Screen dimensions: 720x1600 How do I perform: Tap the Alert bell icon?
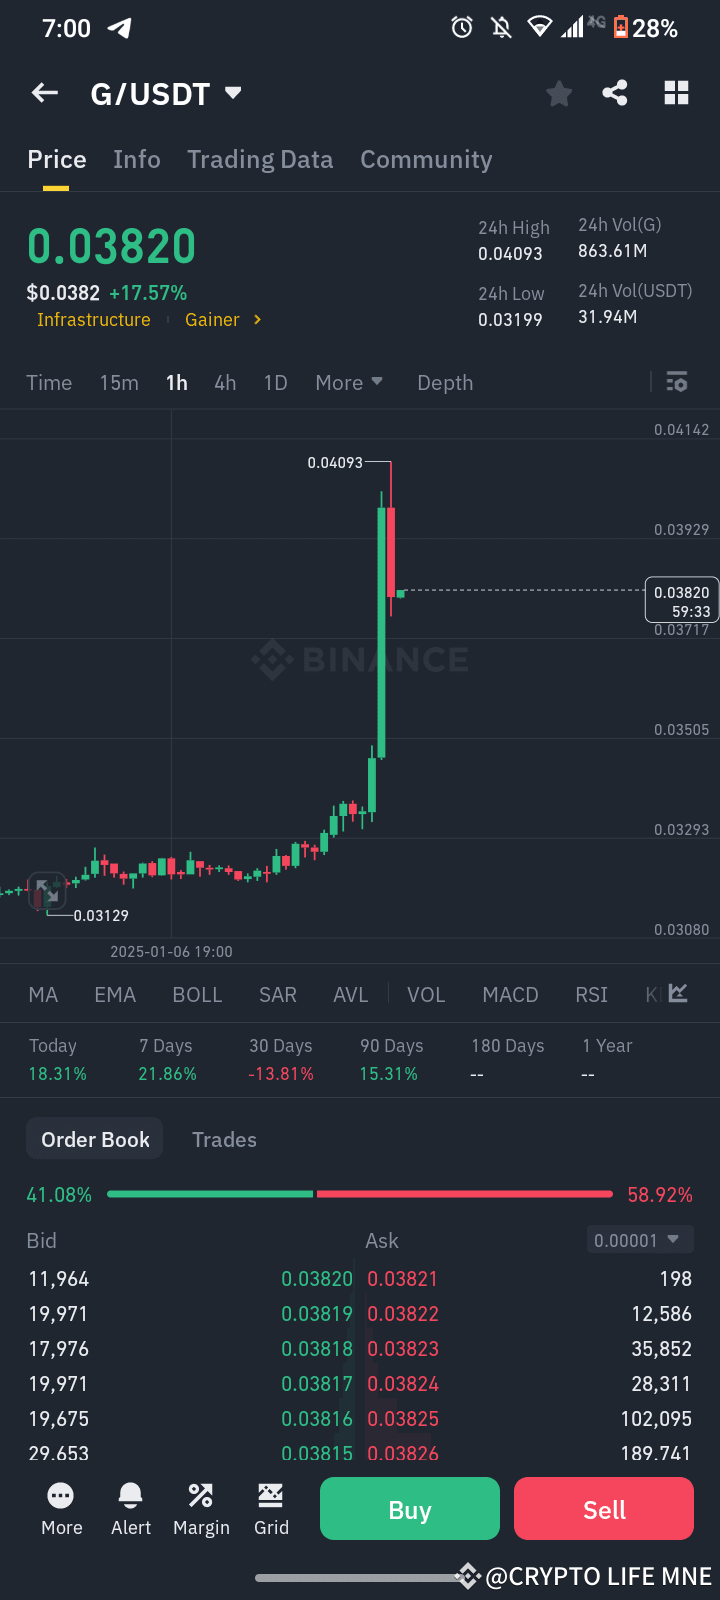(x=130, y=1508)
